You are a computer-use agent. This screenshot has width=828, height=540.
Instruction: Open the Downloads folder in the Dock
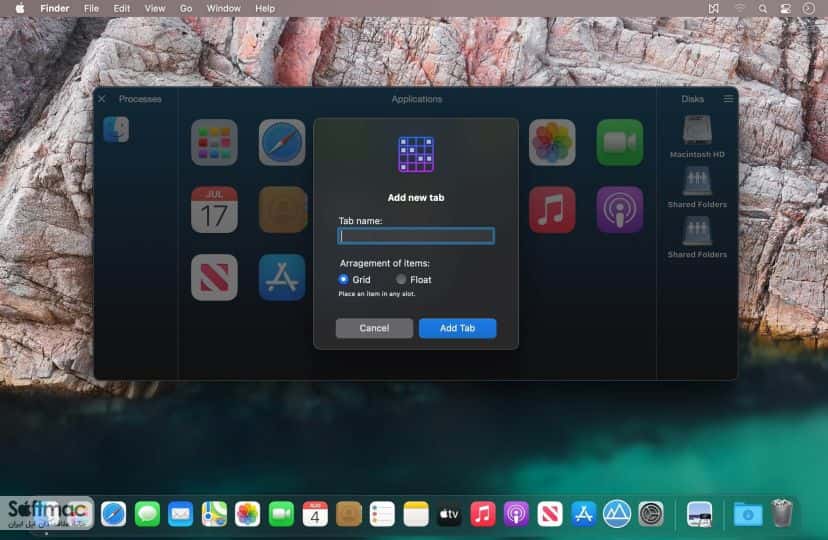point(748,514)
